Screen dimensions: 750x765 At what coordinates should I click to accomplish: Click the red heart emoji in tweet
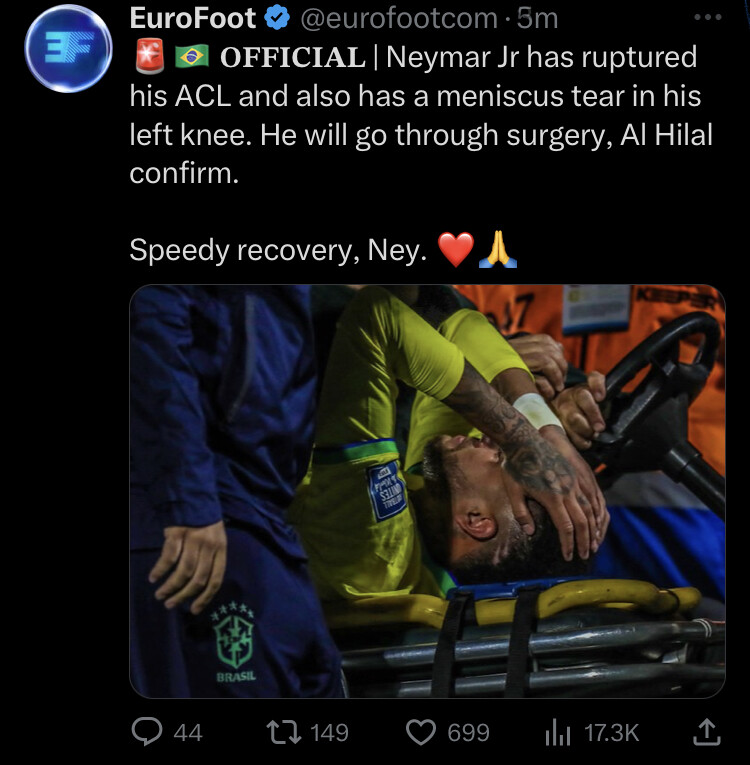point(456,249)
